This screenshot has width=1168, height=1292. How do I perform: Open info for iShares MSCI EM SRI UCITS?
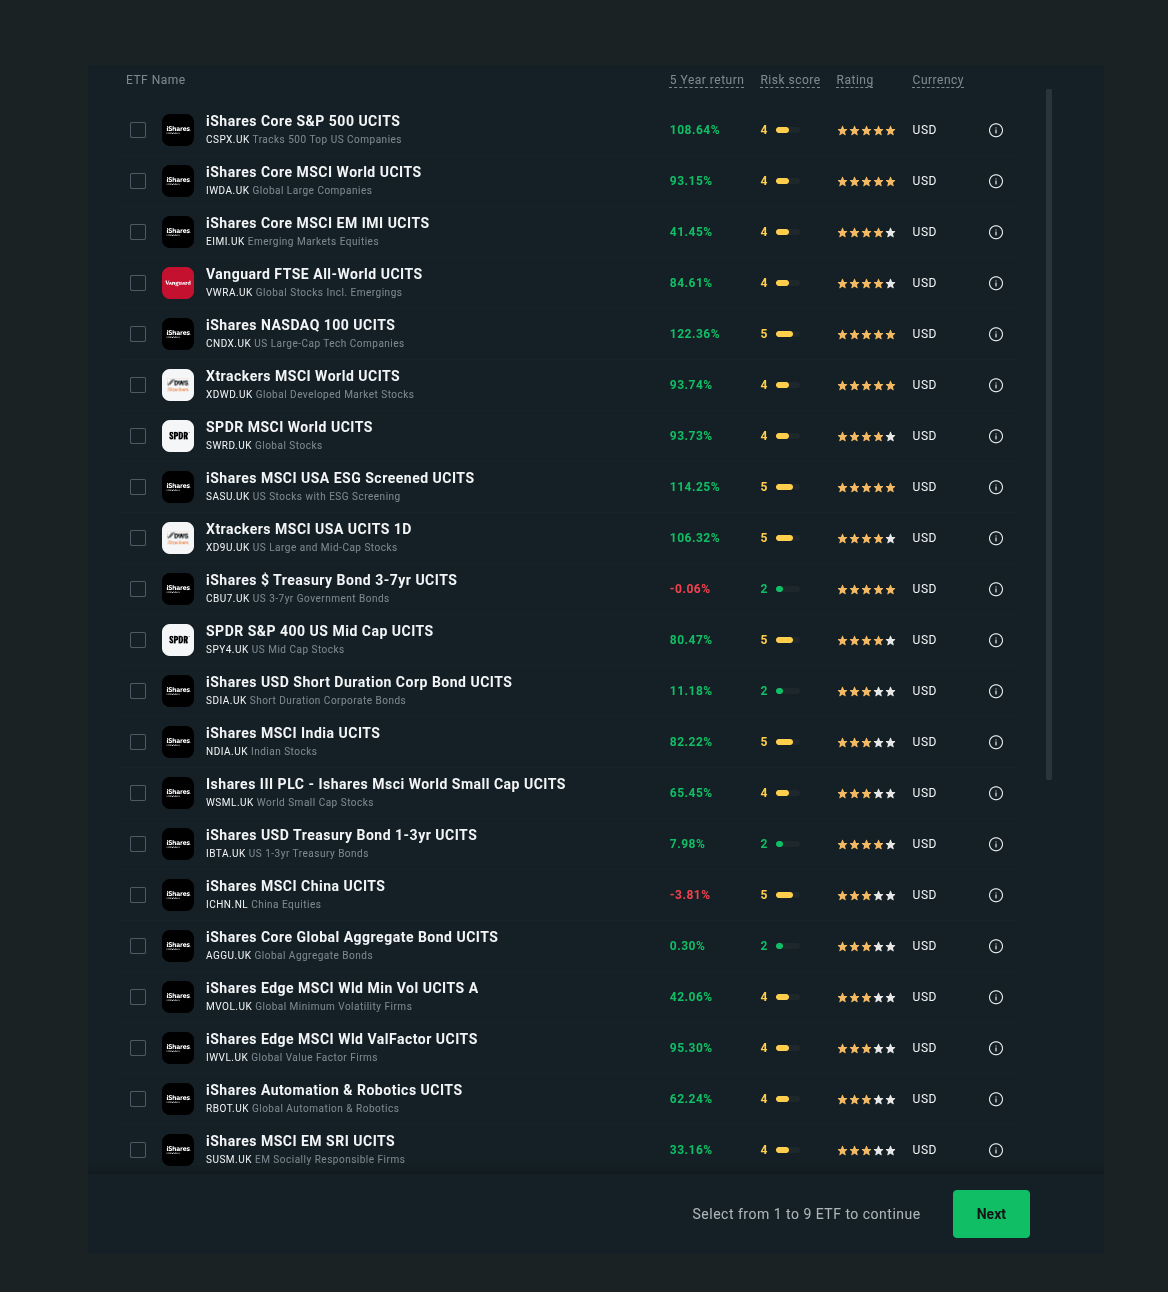[996, 1150]
